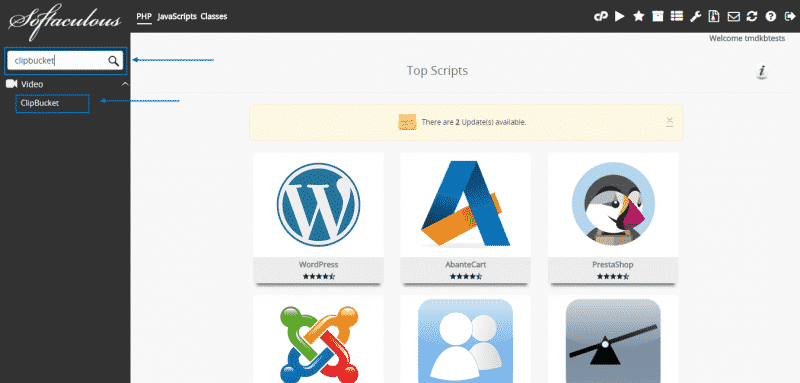Switch to the PHP tab

tap(144, 16)
